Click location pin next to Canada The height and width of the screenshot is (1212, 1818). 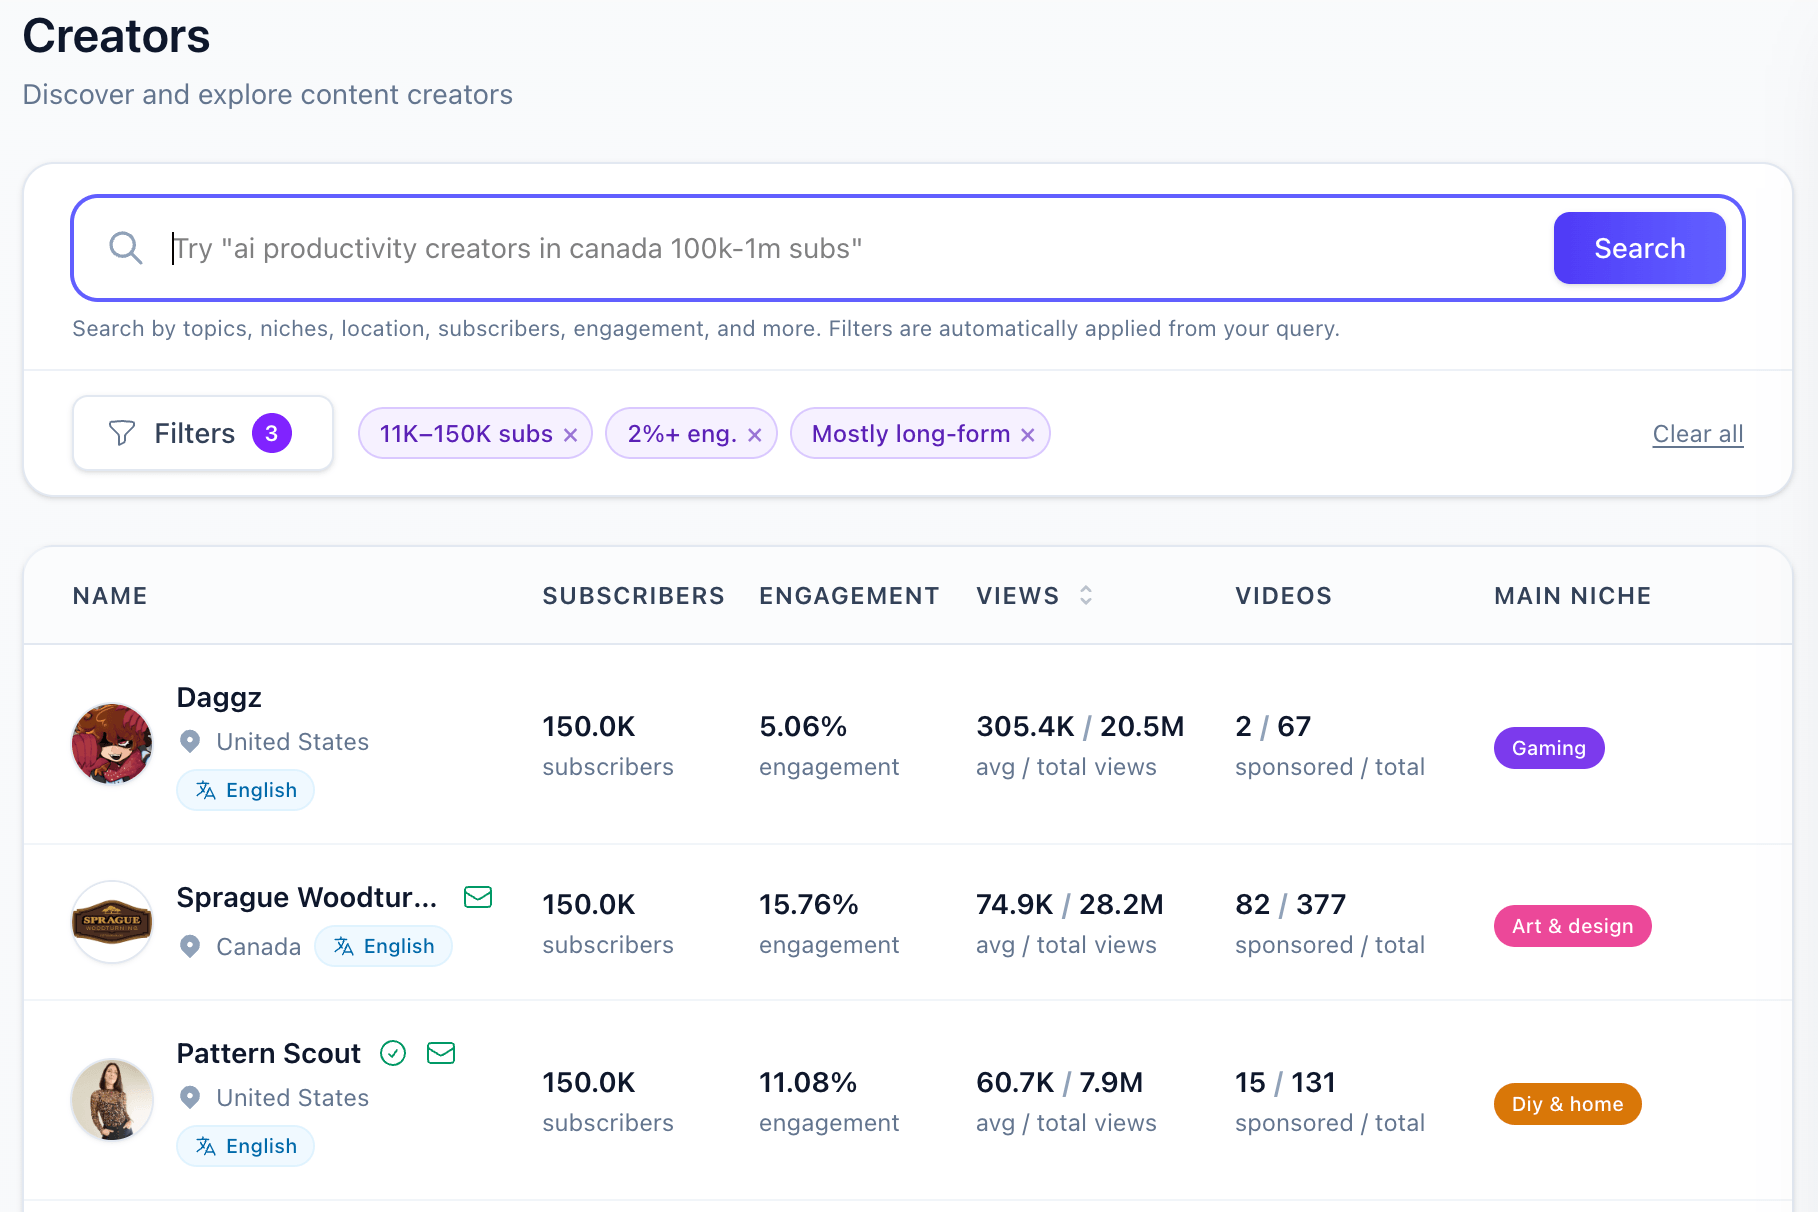coord(190,946)
